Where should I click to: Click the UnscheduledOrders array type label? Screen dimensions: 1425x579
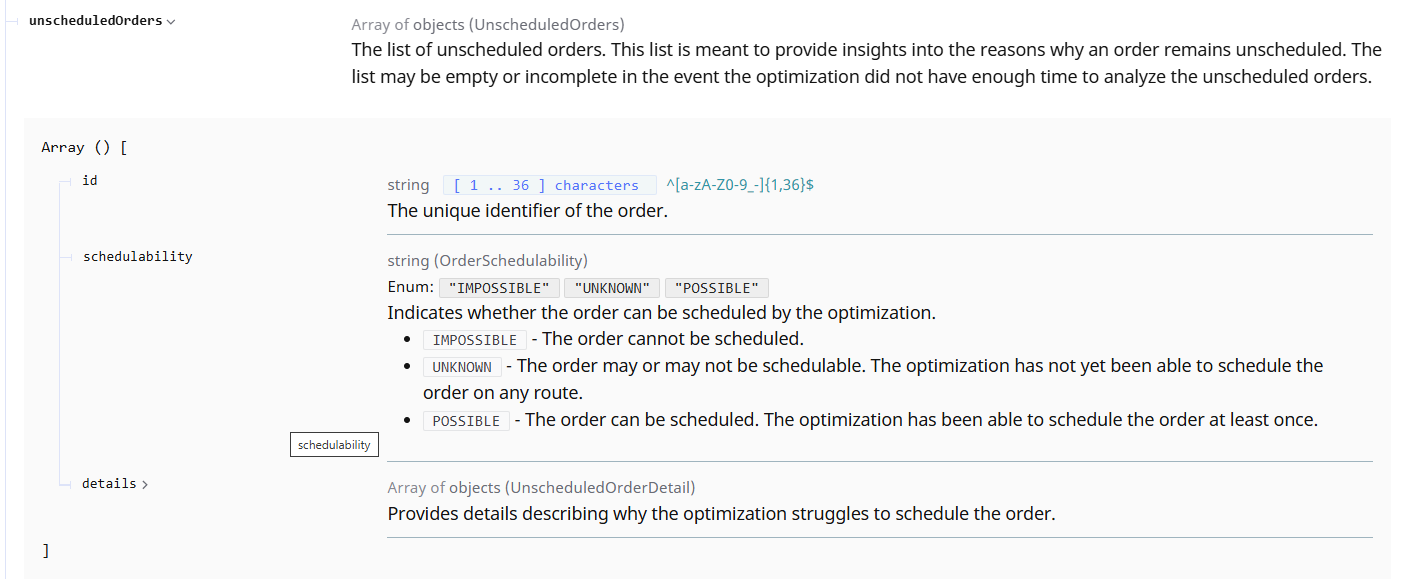[x=487, y=25]
